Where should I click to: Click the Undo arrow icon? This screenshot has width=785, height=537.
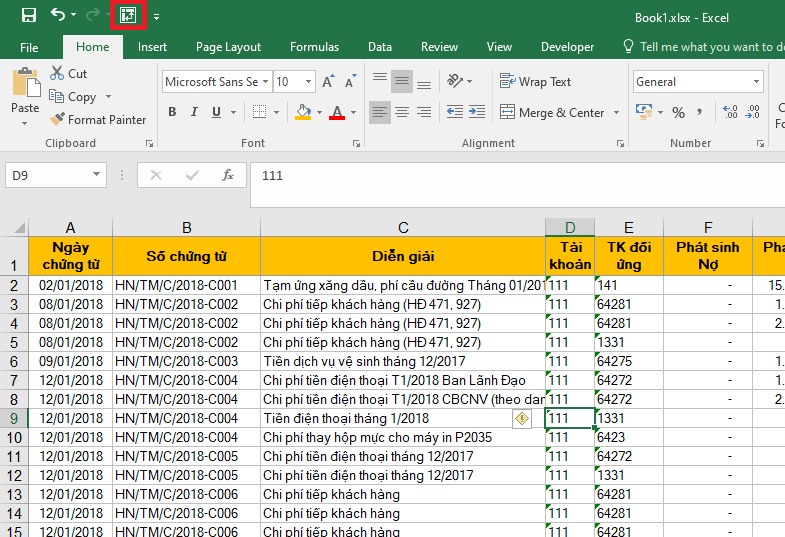59,15
